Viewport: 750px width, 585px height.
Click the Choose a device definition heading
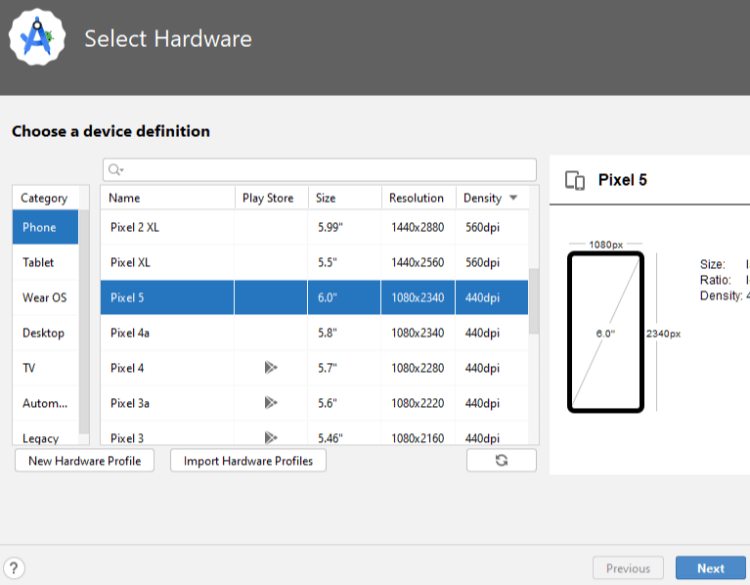click(x=111, y=131)
